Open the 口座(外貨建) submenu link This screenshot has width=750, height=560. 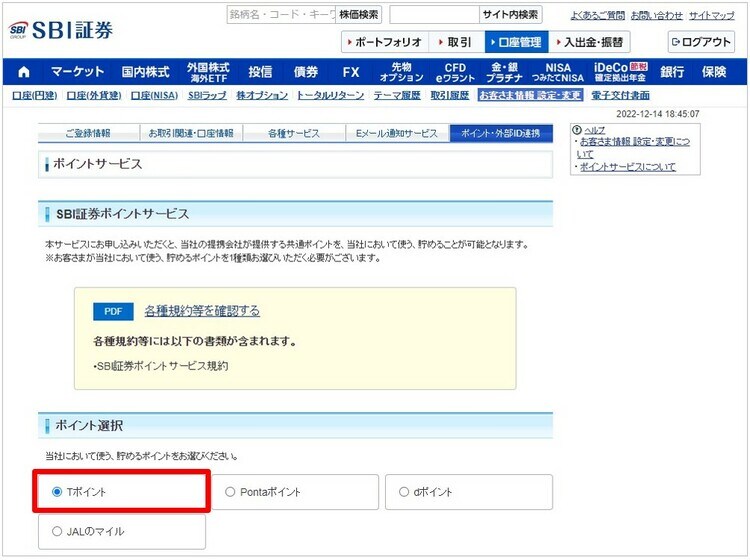[94, 96]
